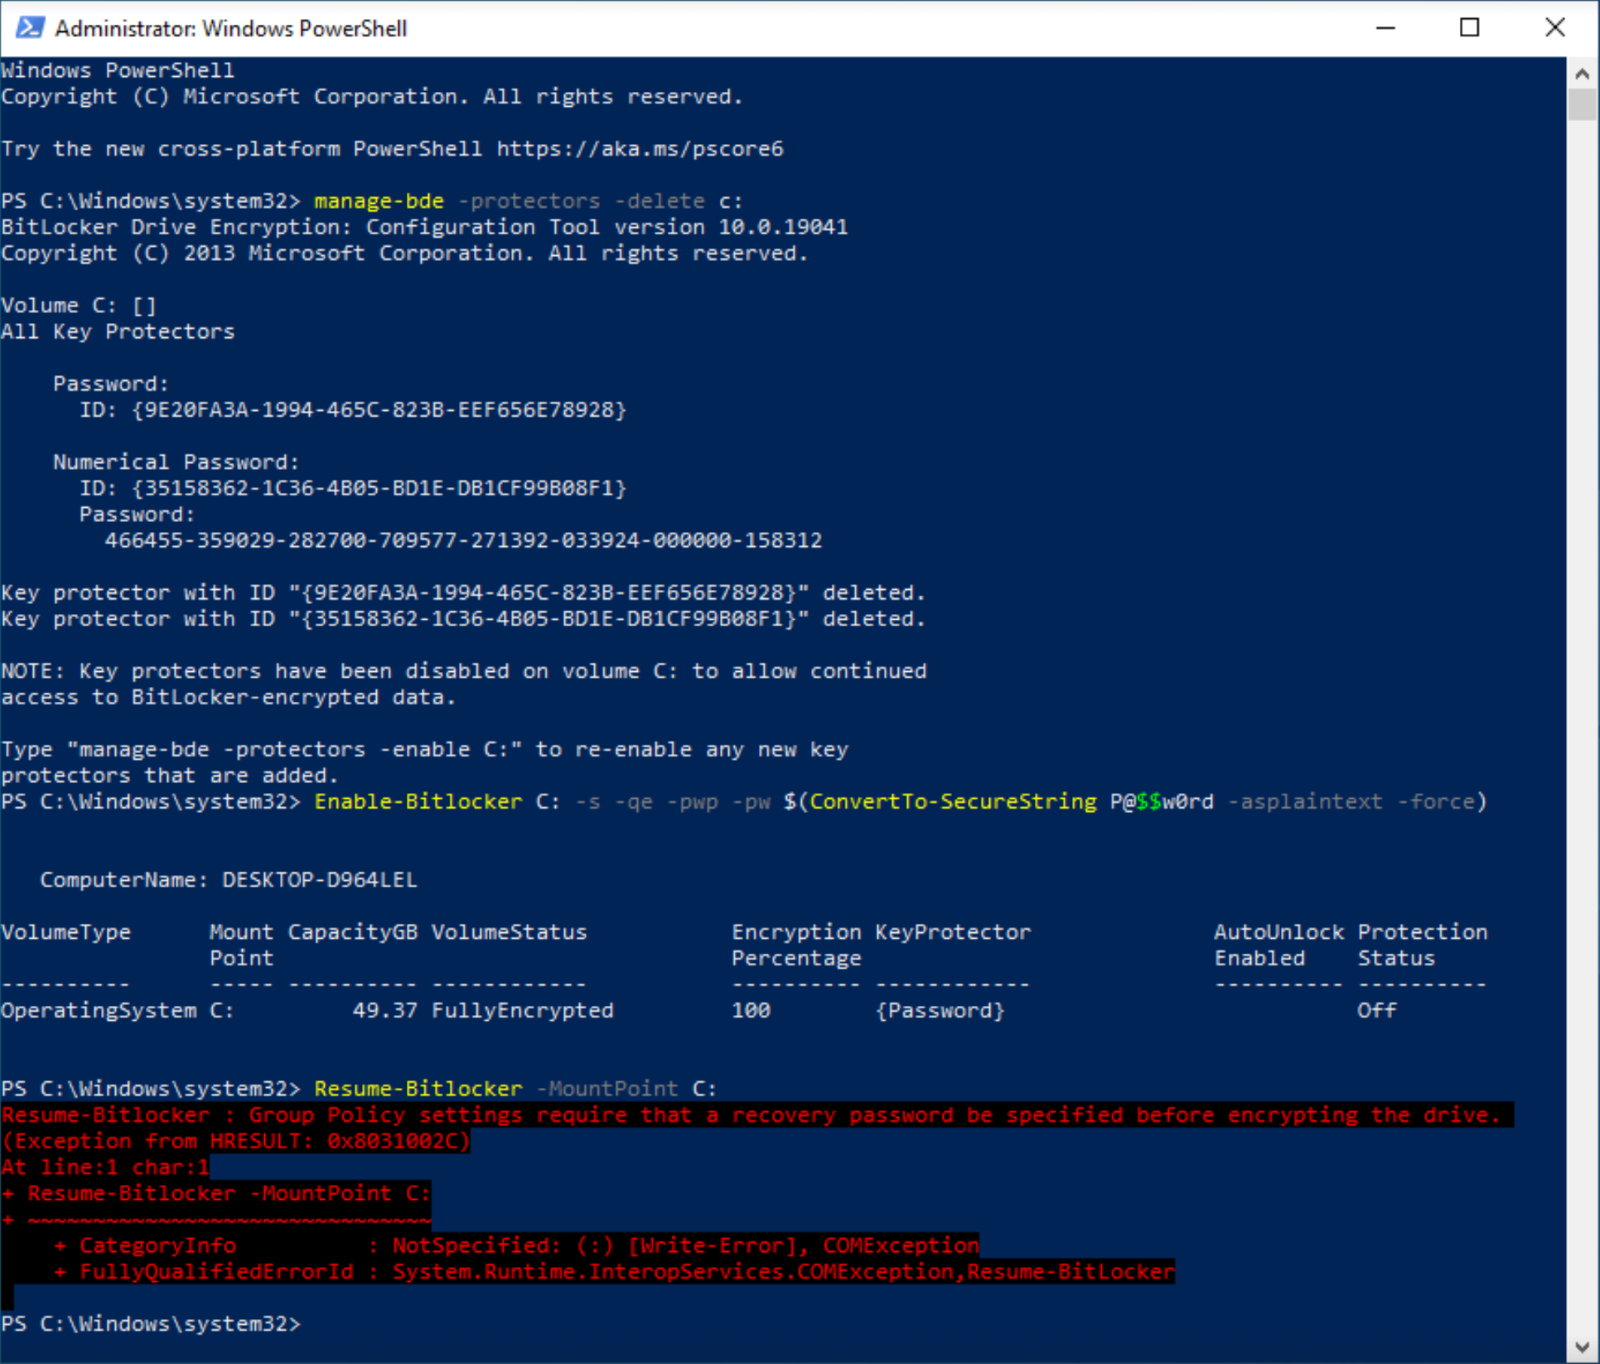Click the numerical recovery password starting 466455
This screenshot has height=1364, width=1600.
click(x=463, y=541)
